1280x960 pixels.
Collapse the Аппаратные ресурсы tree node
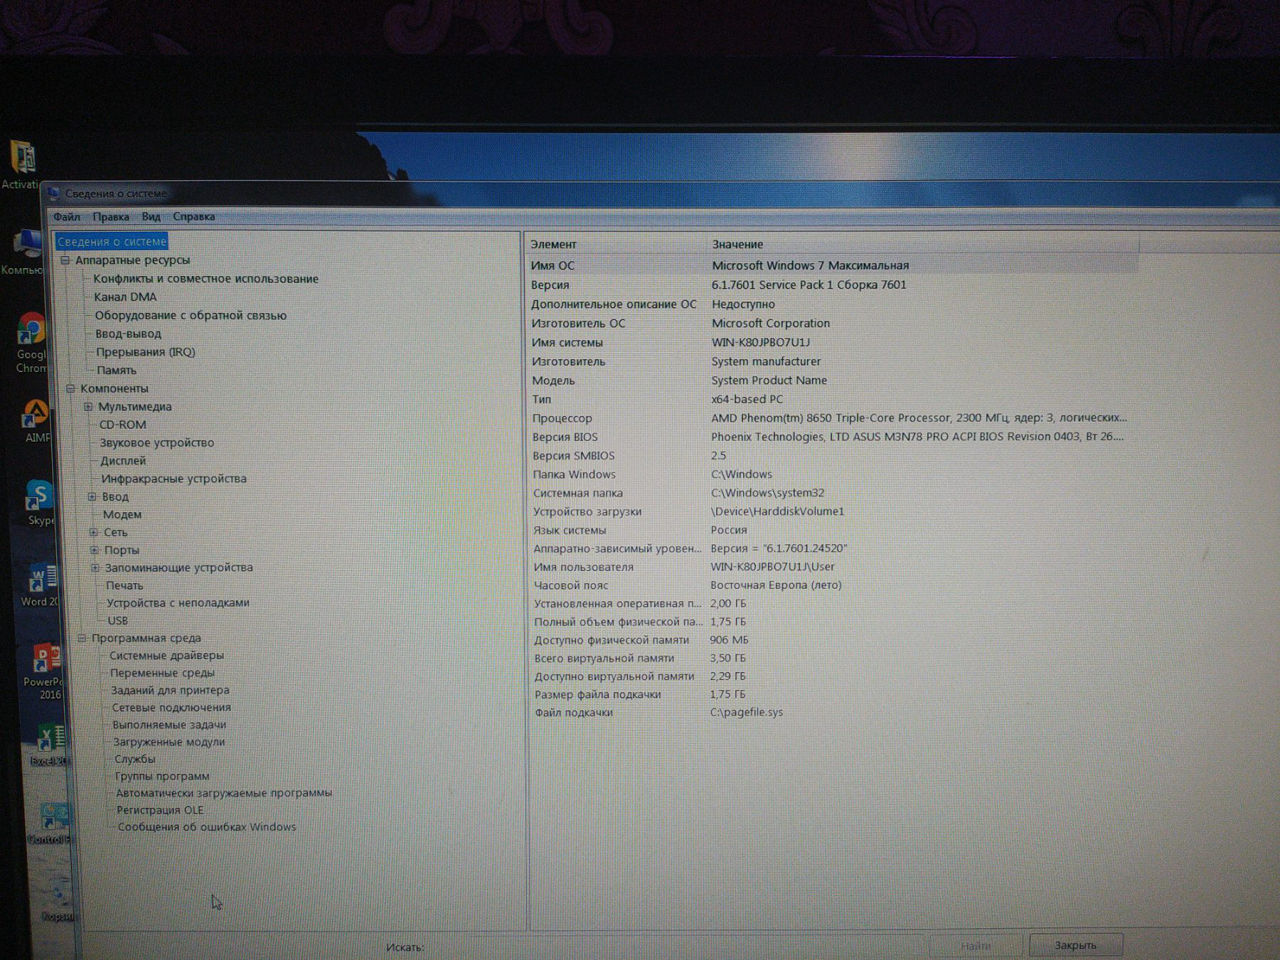tap(66, 261)
